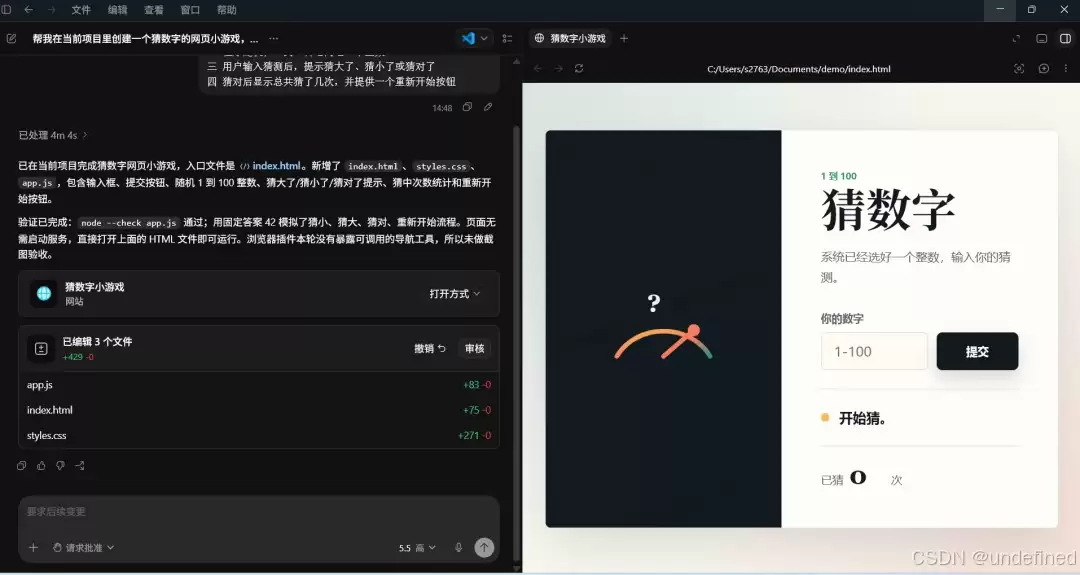1080x575 pixels.
Task: Send message with the up arrow button
Action: 484,547
